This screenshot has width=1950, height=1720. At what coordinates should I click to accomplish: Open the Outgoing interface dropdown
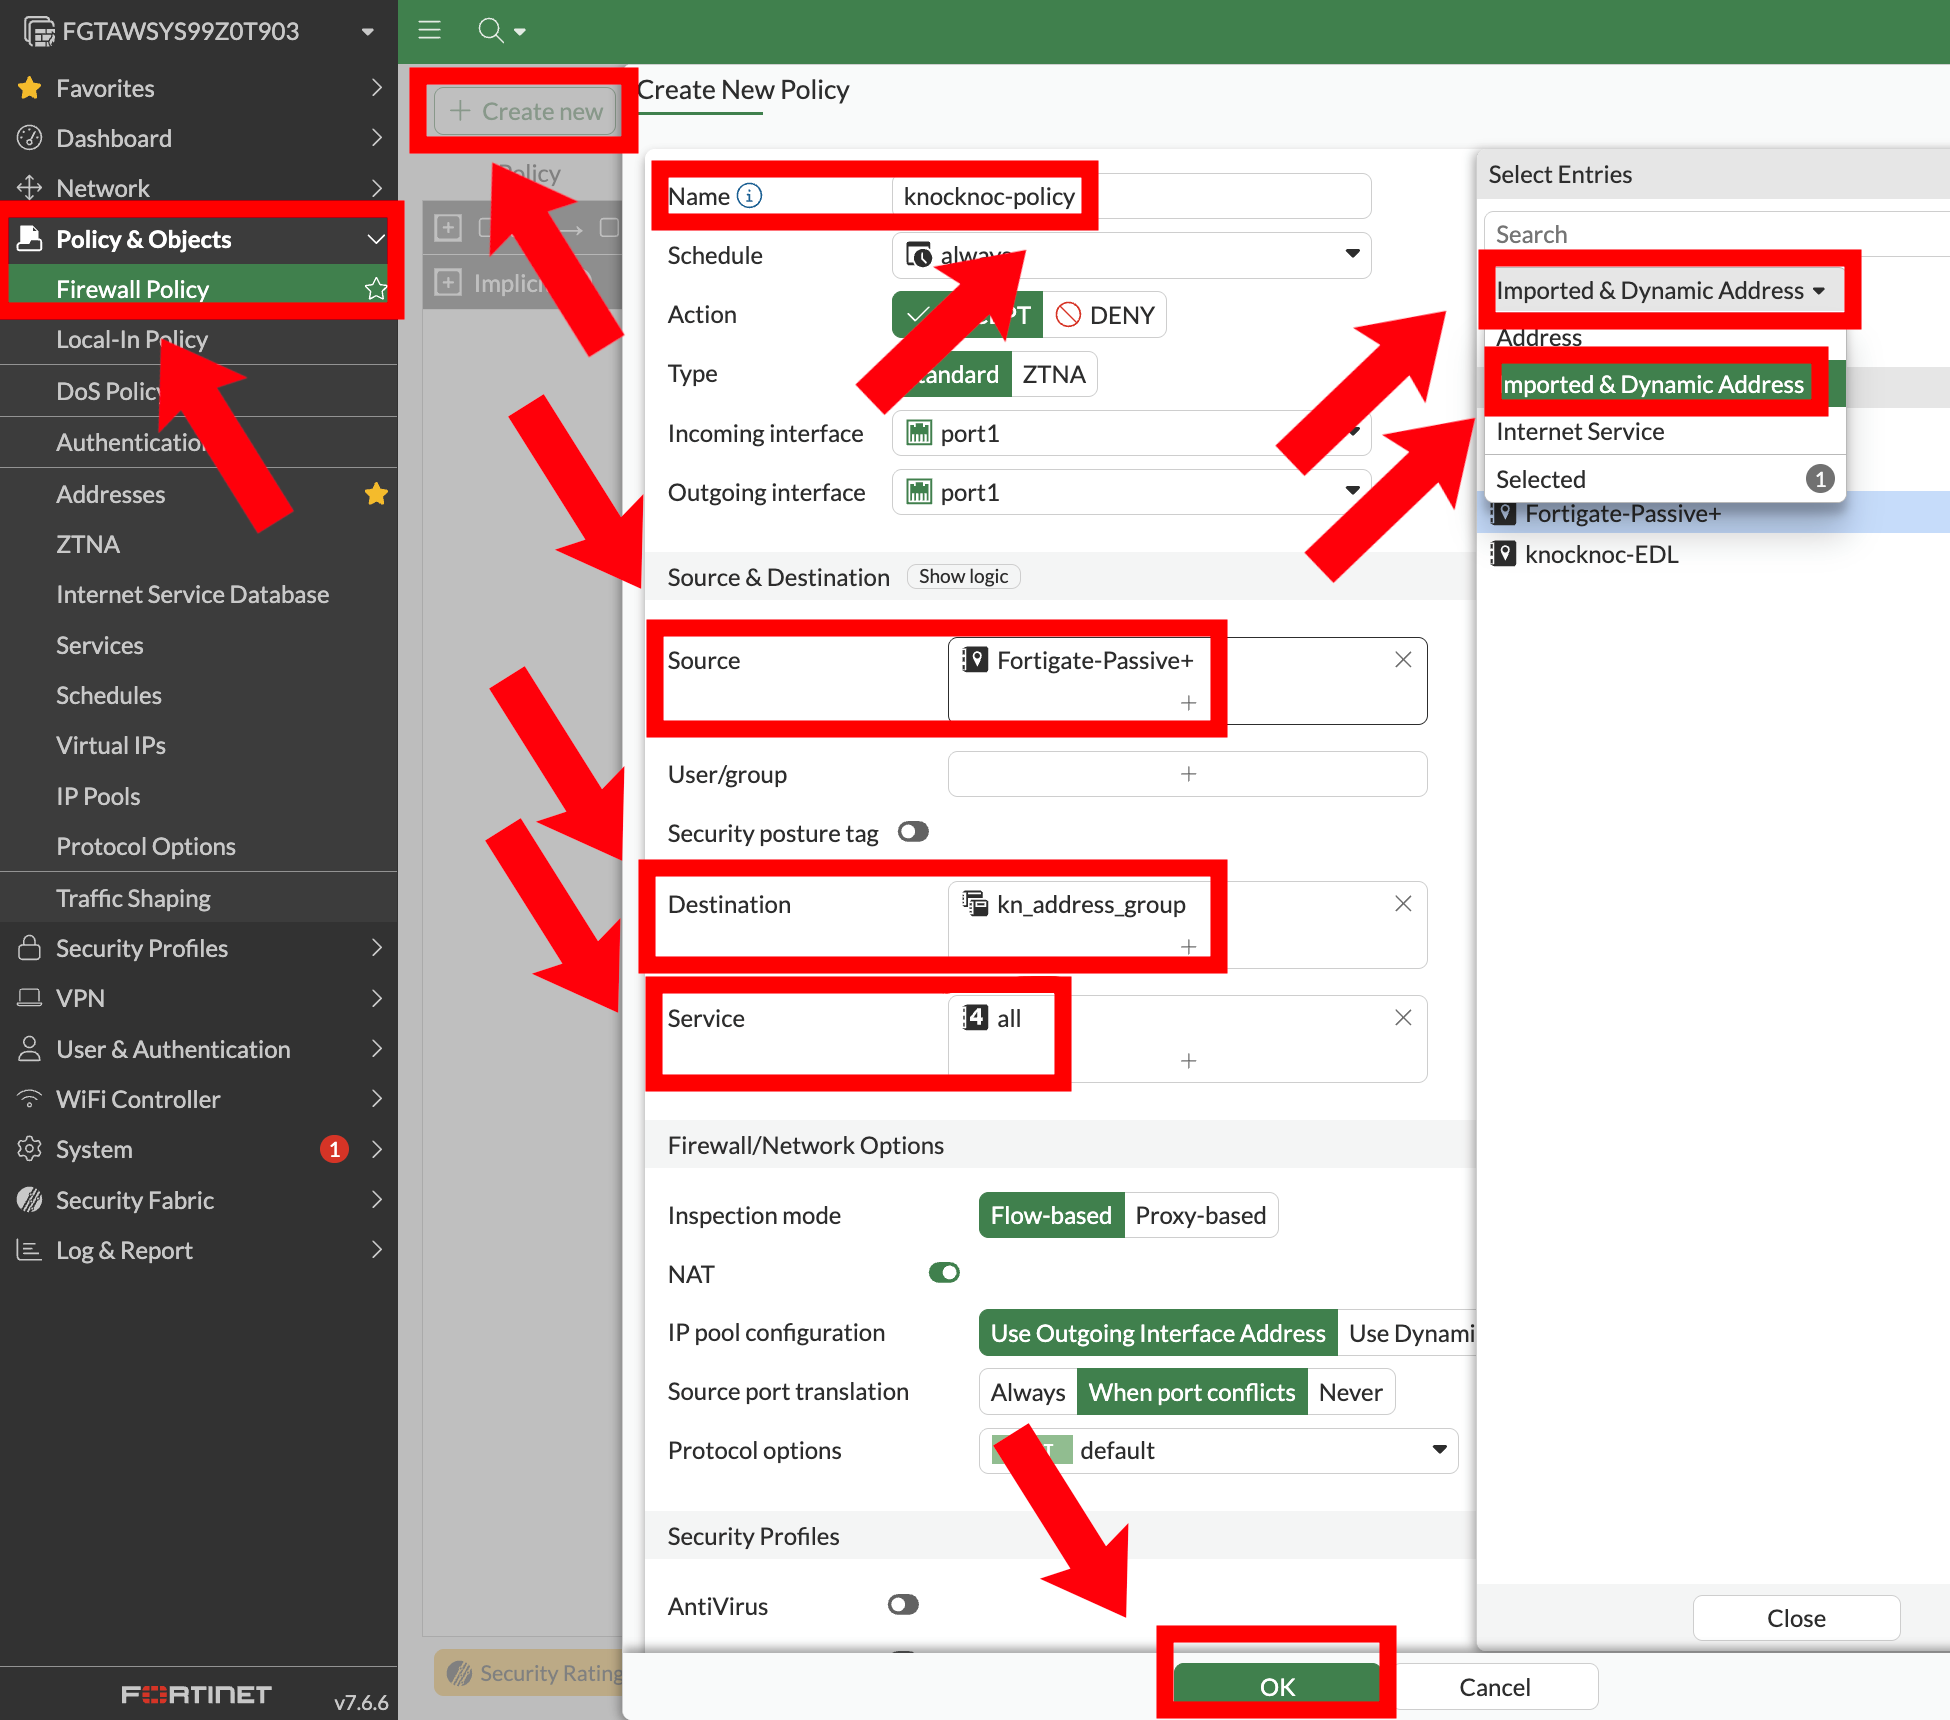click(1130, 492)
